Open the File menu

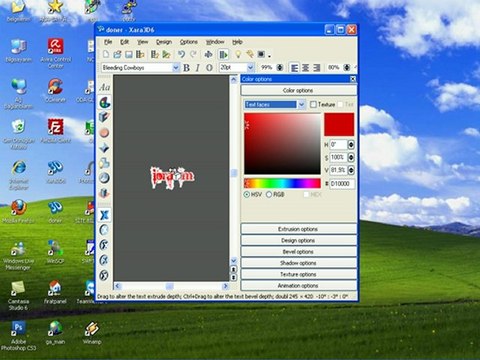pos(108,42)
